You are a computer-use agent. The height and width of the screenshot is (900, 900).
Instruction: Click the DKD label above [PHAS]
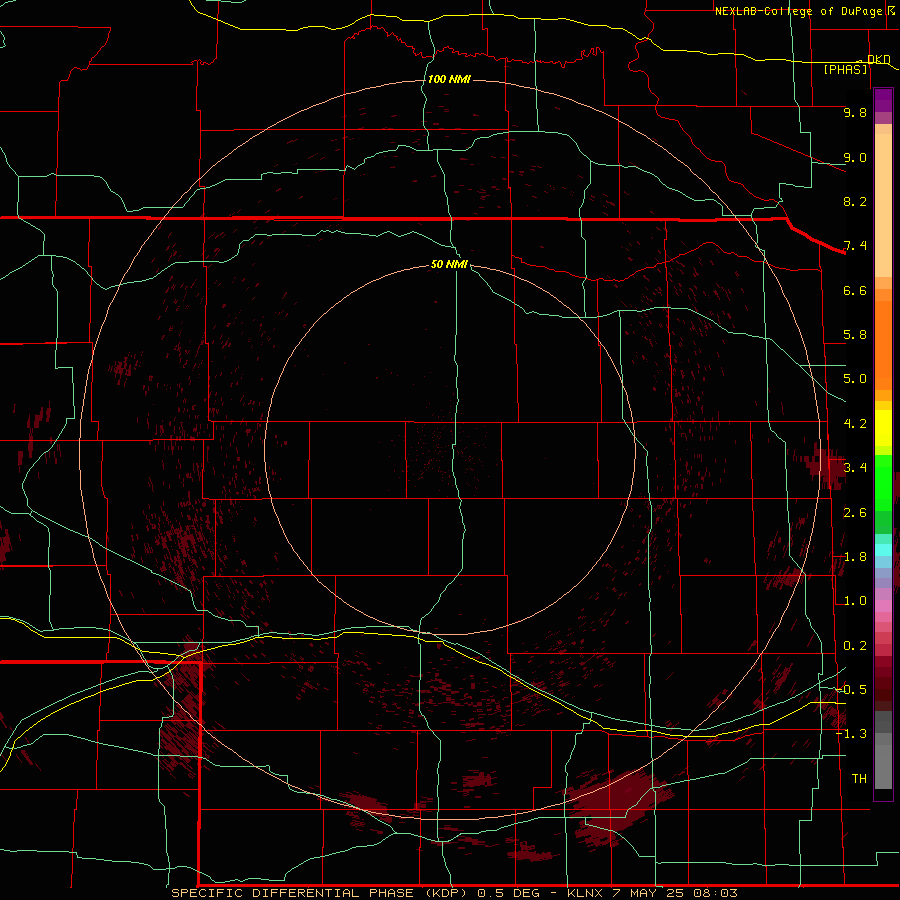coord(878,59)
